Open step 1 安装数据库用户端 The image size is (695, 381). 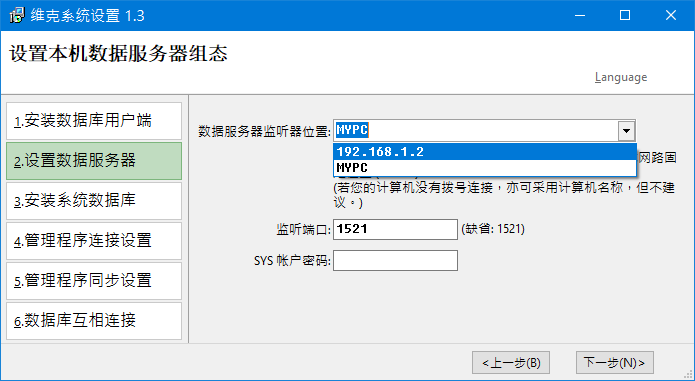click(x=94, y=121)
